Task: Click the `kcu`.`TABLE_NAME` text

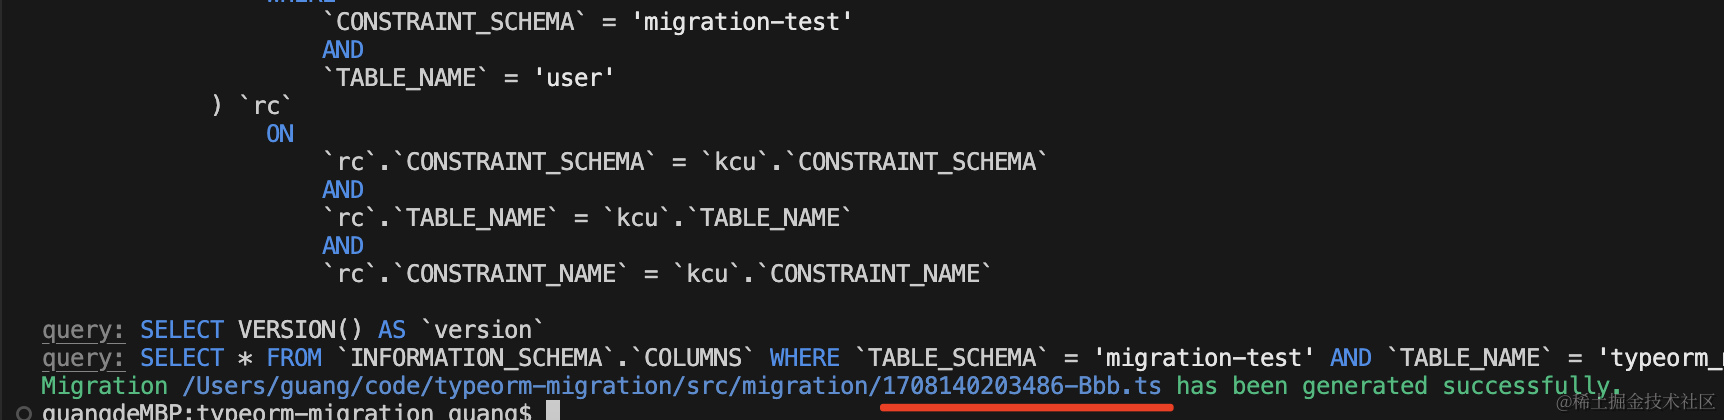Action: tap(728, 218)
